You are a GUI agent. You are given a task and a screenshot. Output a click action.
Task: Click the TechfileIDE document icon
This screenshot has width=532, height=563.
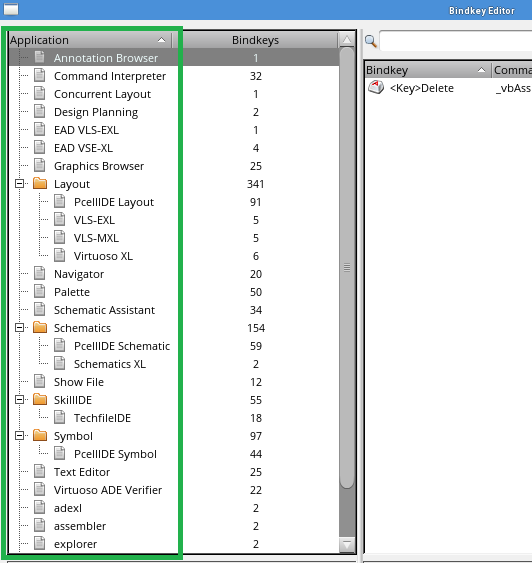click(x=60, y=418)
